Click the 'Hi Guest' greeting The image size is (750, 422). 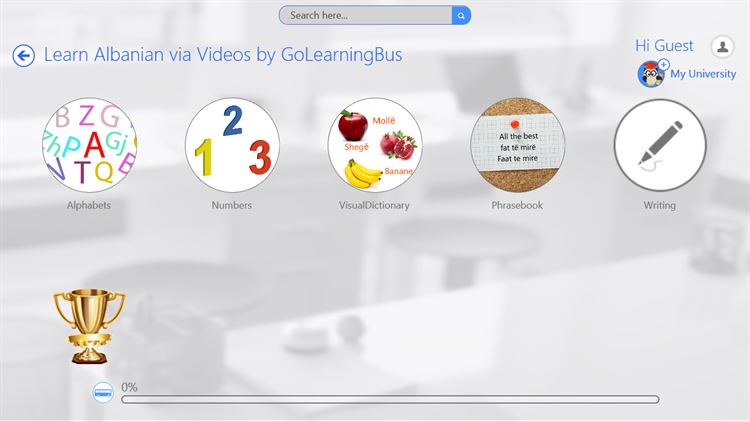pyautogui.click(x=664, y=46)
